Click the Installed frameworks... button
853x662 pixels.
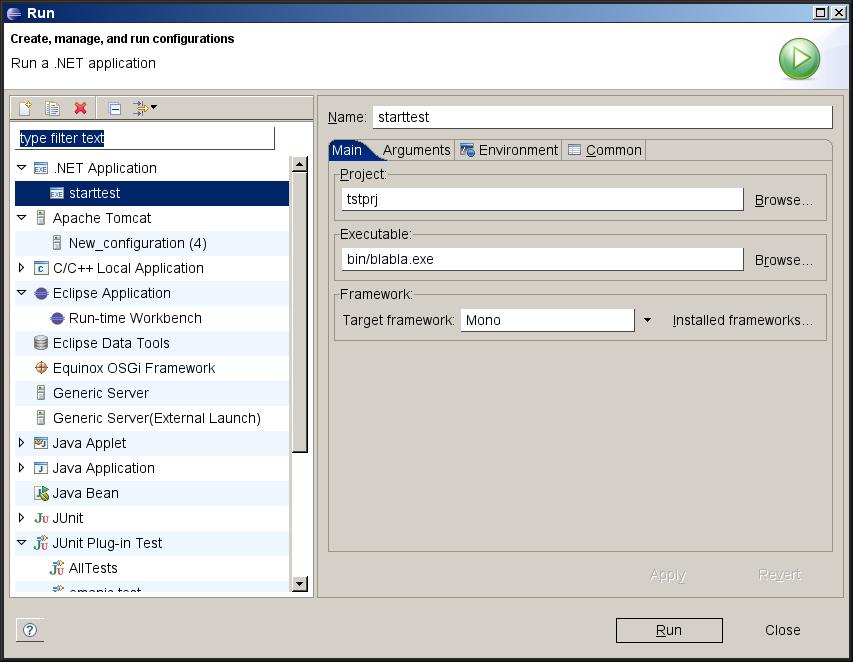click(742, 320)
